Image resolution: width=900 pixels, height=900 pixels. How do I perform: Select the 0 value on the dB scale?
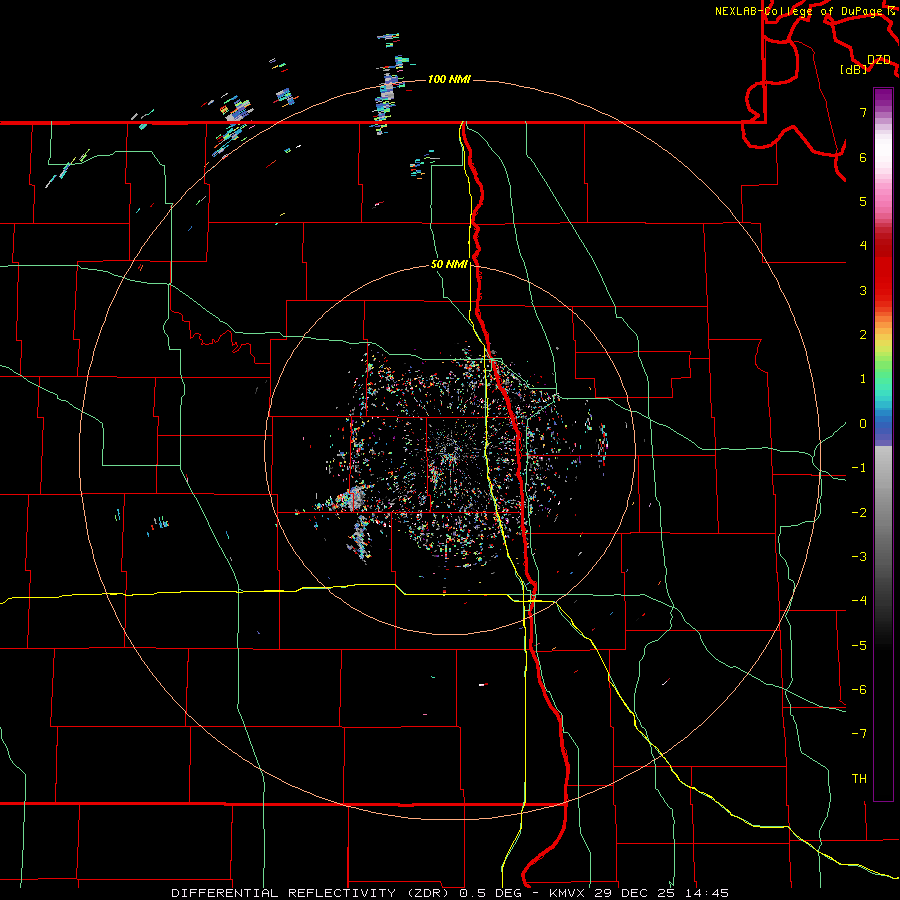pyautogui.click(x=863, y=424)
